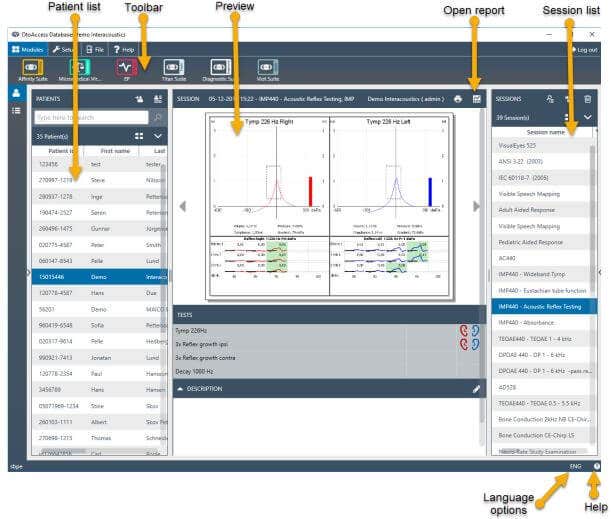The width and height of the screenshot is (611, 519).
Task: Open the Modules tab
Action: click(28, 50)
